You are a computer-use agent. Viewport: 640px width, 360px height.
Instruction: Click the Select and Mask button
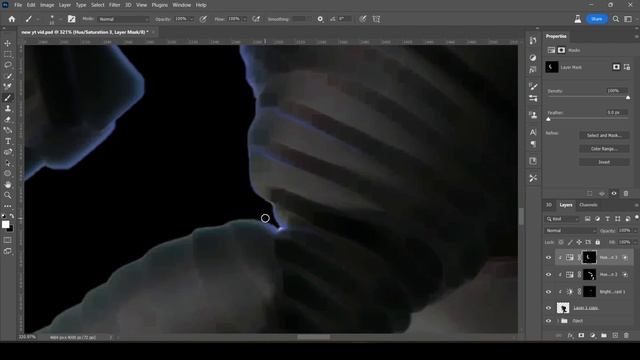point(604,135)
